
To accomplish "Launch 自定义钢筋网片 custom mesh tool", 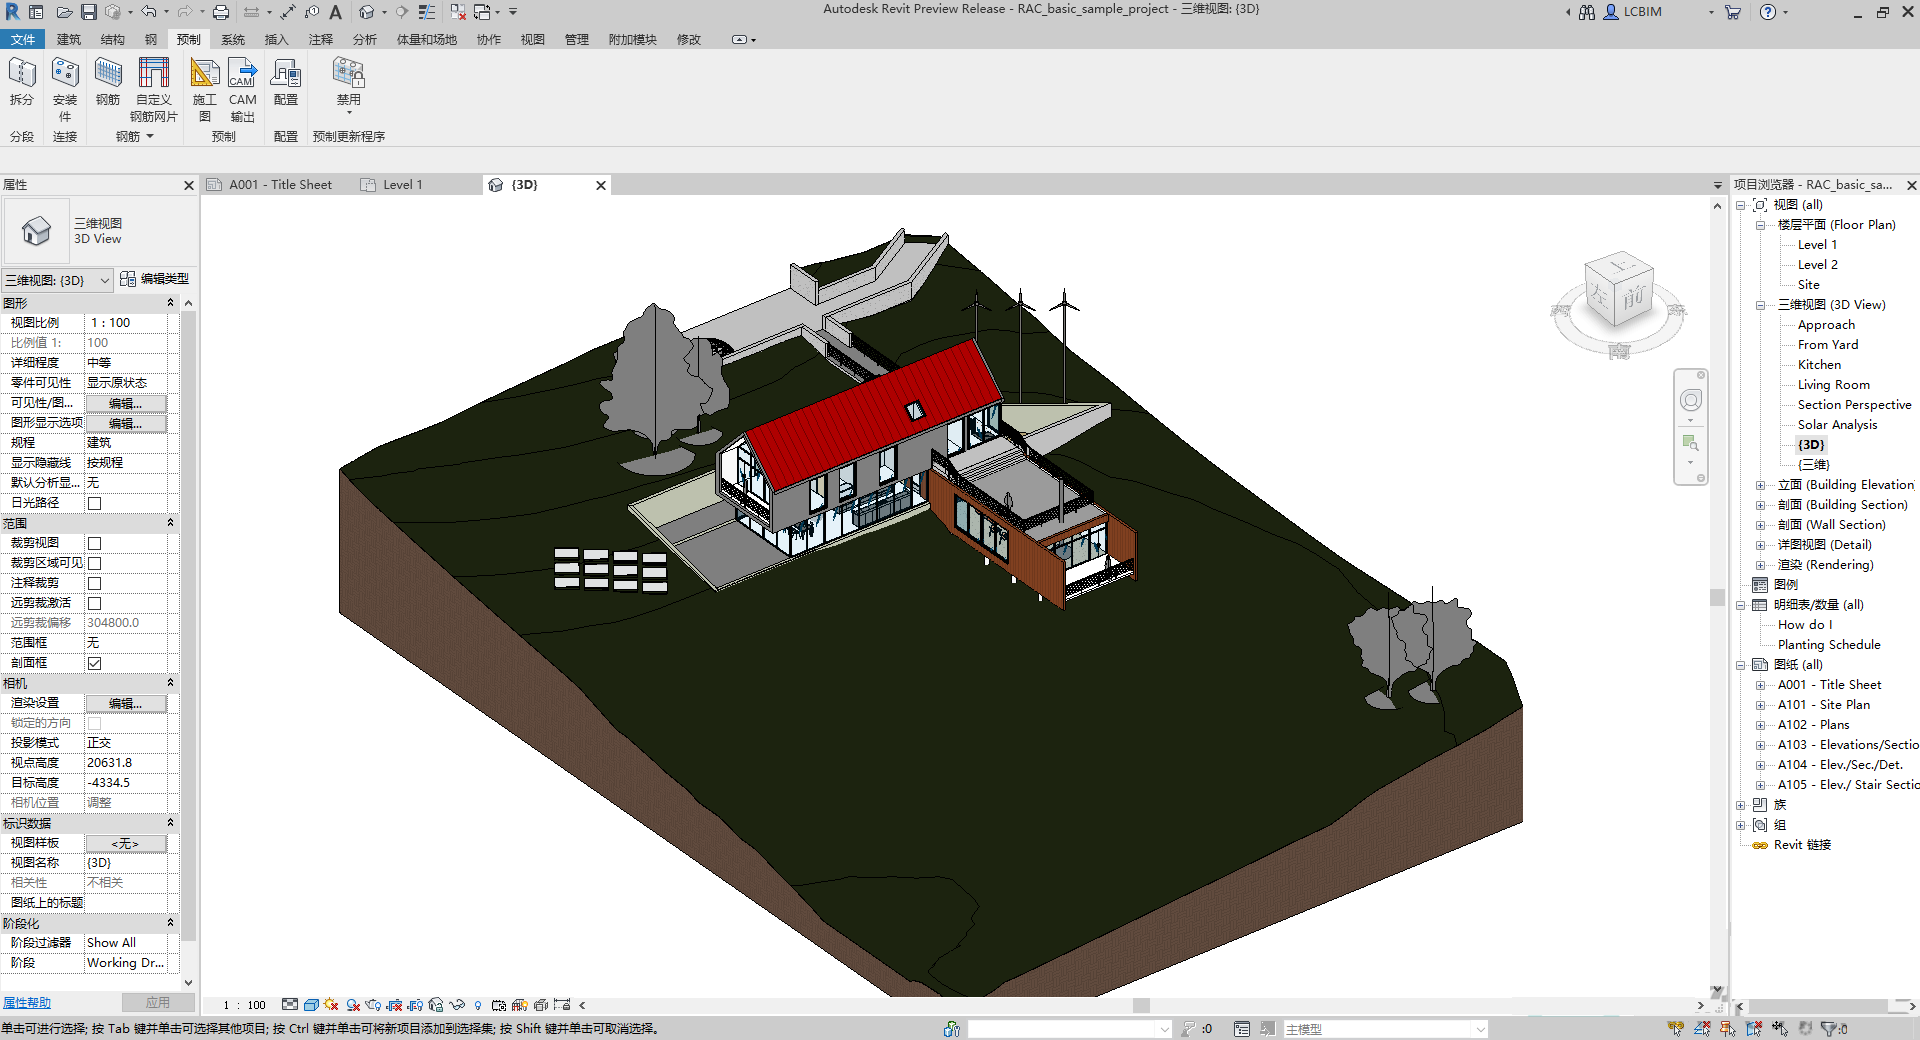I will click(154, 89).
